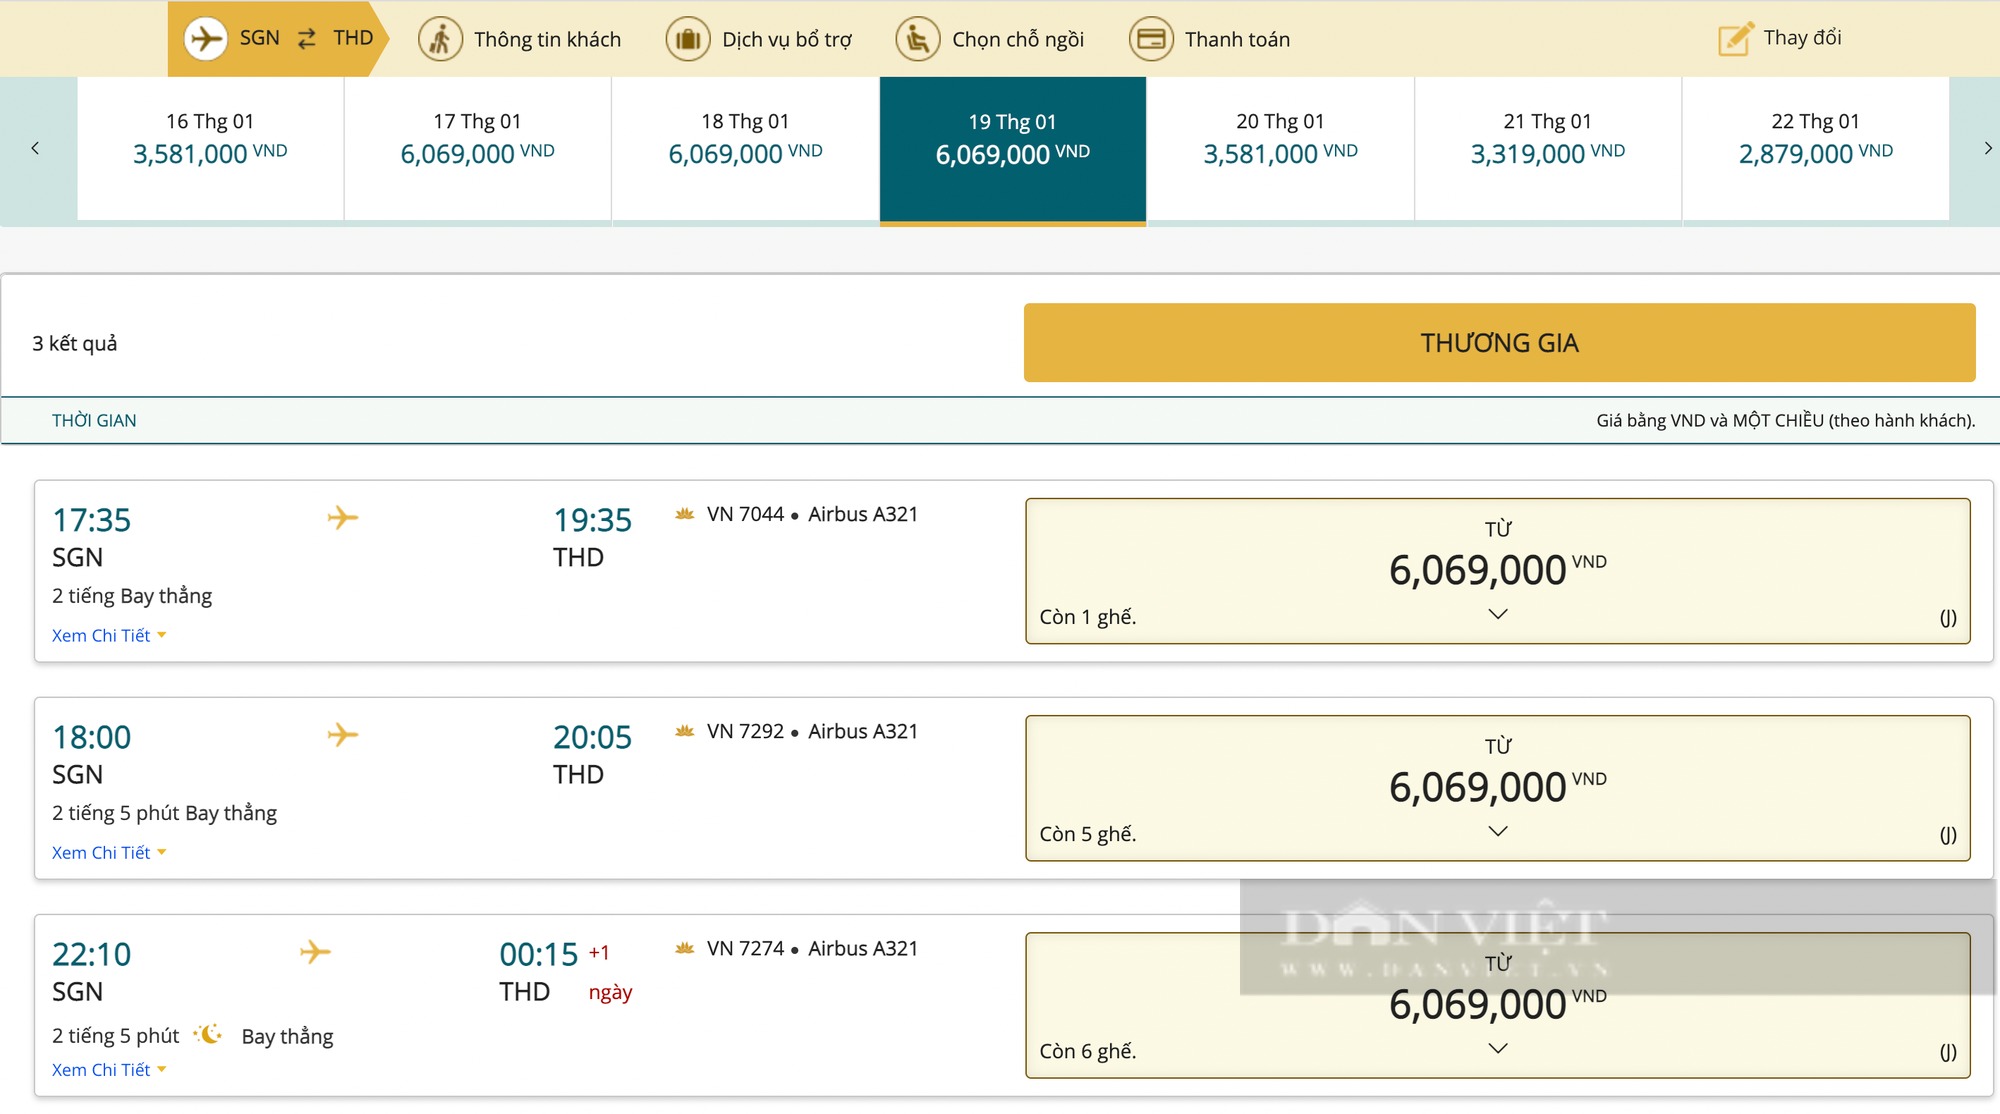Click the Thay đổi edit pencil icon

point(1735,39)
